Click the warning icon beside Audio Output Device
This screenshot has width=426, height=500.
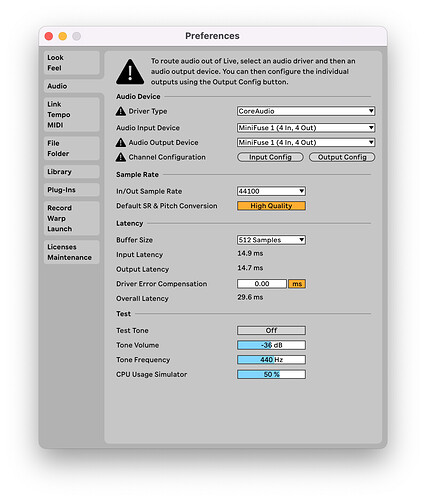pyautogui.click(x=121, y=143)
